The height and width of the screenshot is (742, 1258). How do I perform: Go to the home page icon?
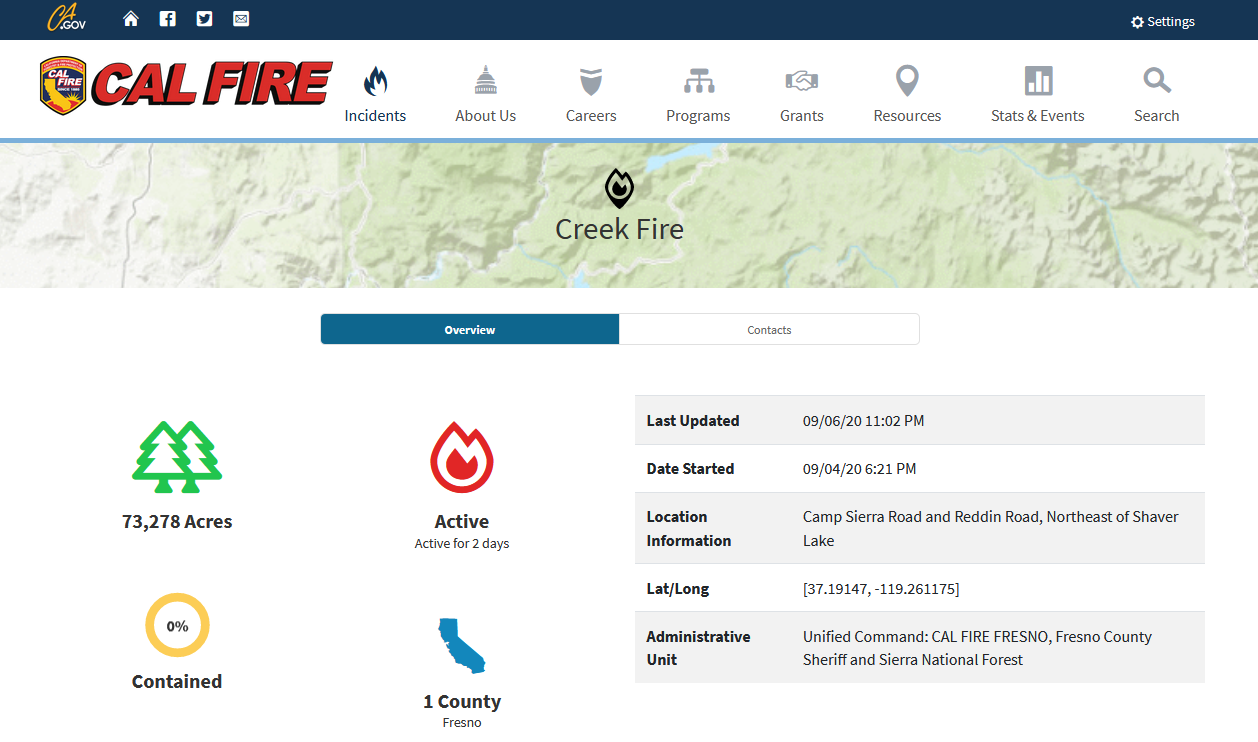coord(131,19)
